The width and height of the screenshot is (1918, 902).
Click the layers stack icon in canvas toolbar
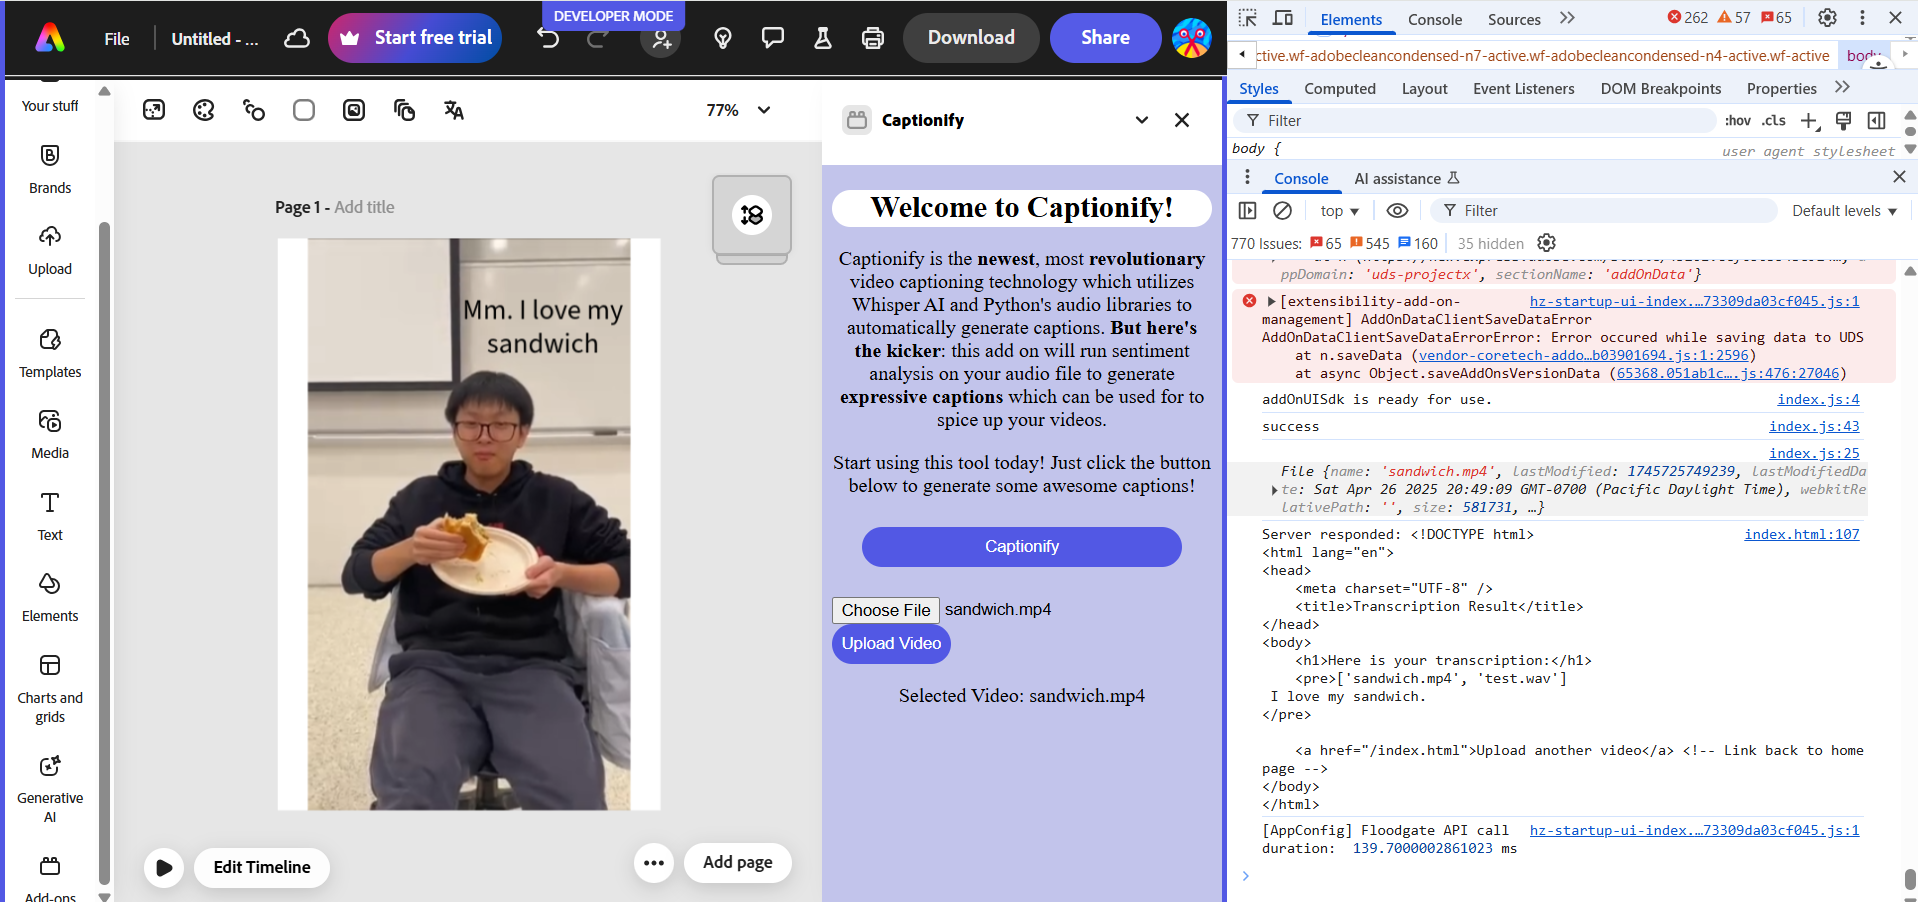pyautogui.click(x=404, y=110)
